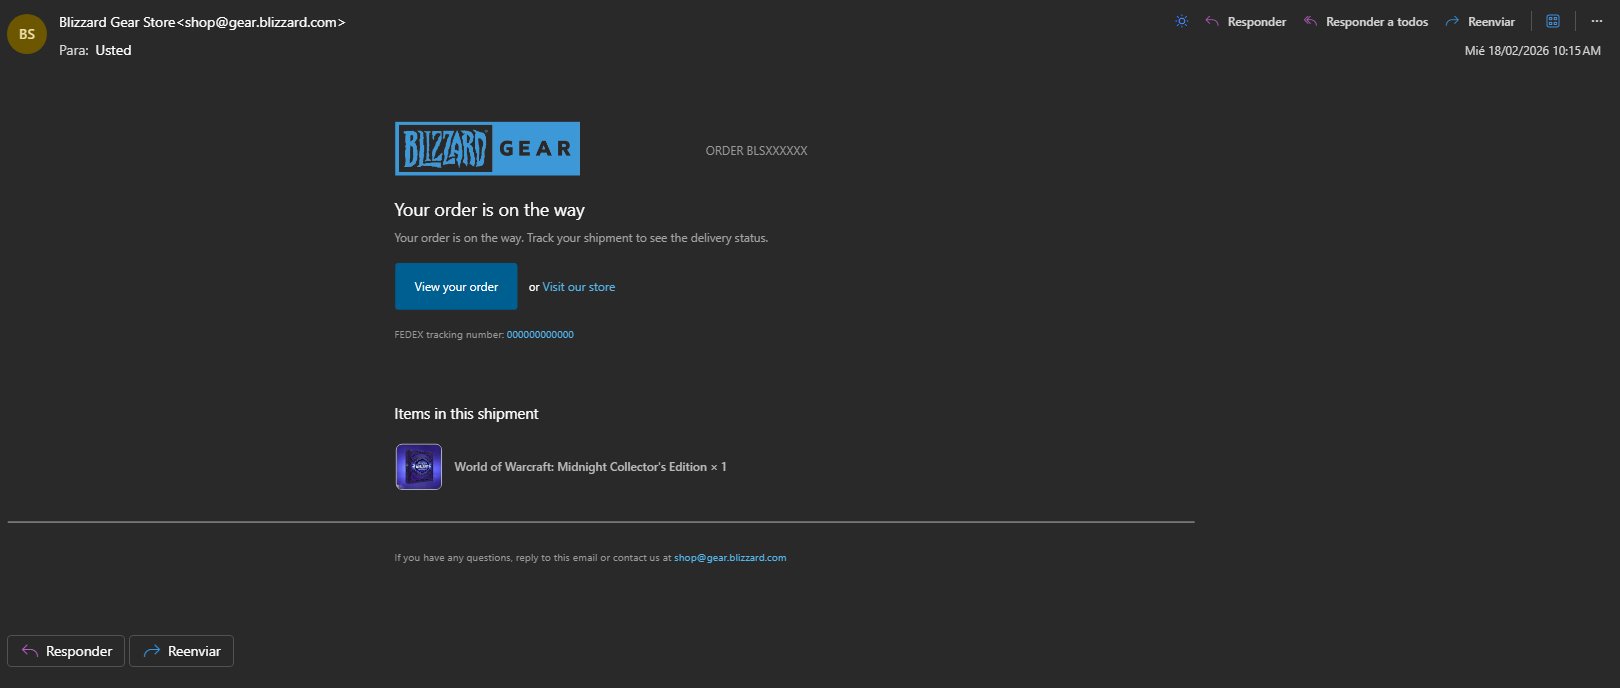Click the shop@gear.blizzard.com footer contact link
This screenshot has width=1620, height=688.
point(730,558)
